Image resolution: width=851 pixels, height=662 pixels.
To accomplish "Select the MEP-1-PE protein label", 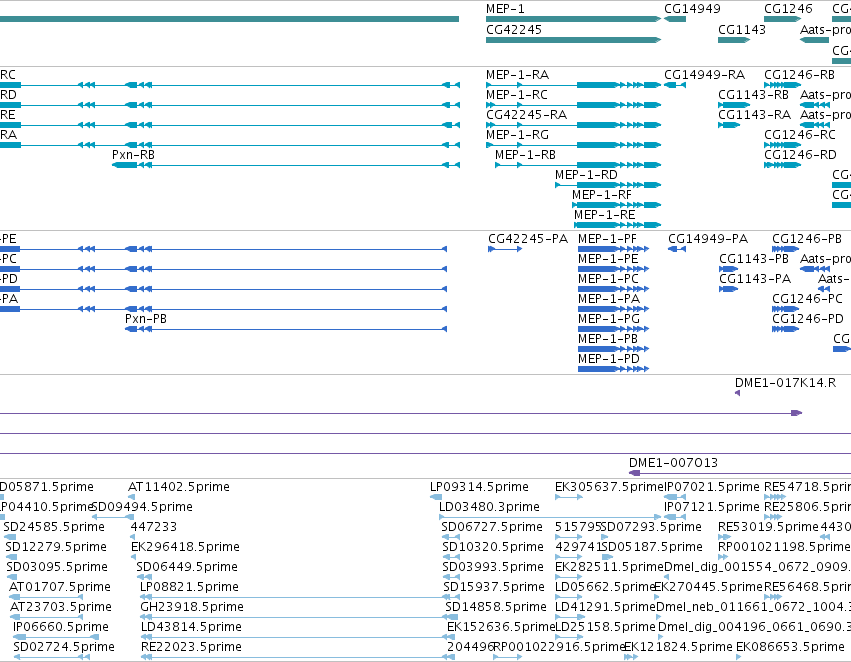I will (x=608, y=259).
